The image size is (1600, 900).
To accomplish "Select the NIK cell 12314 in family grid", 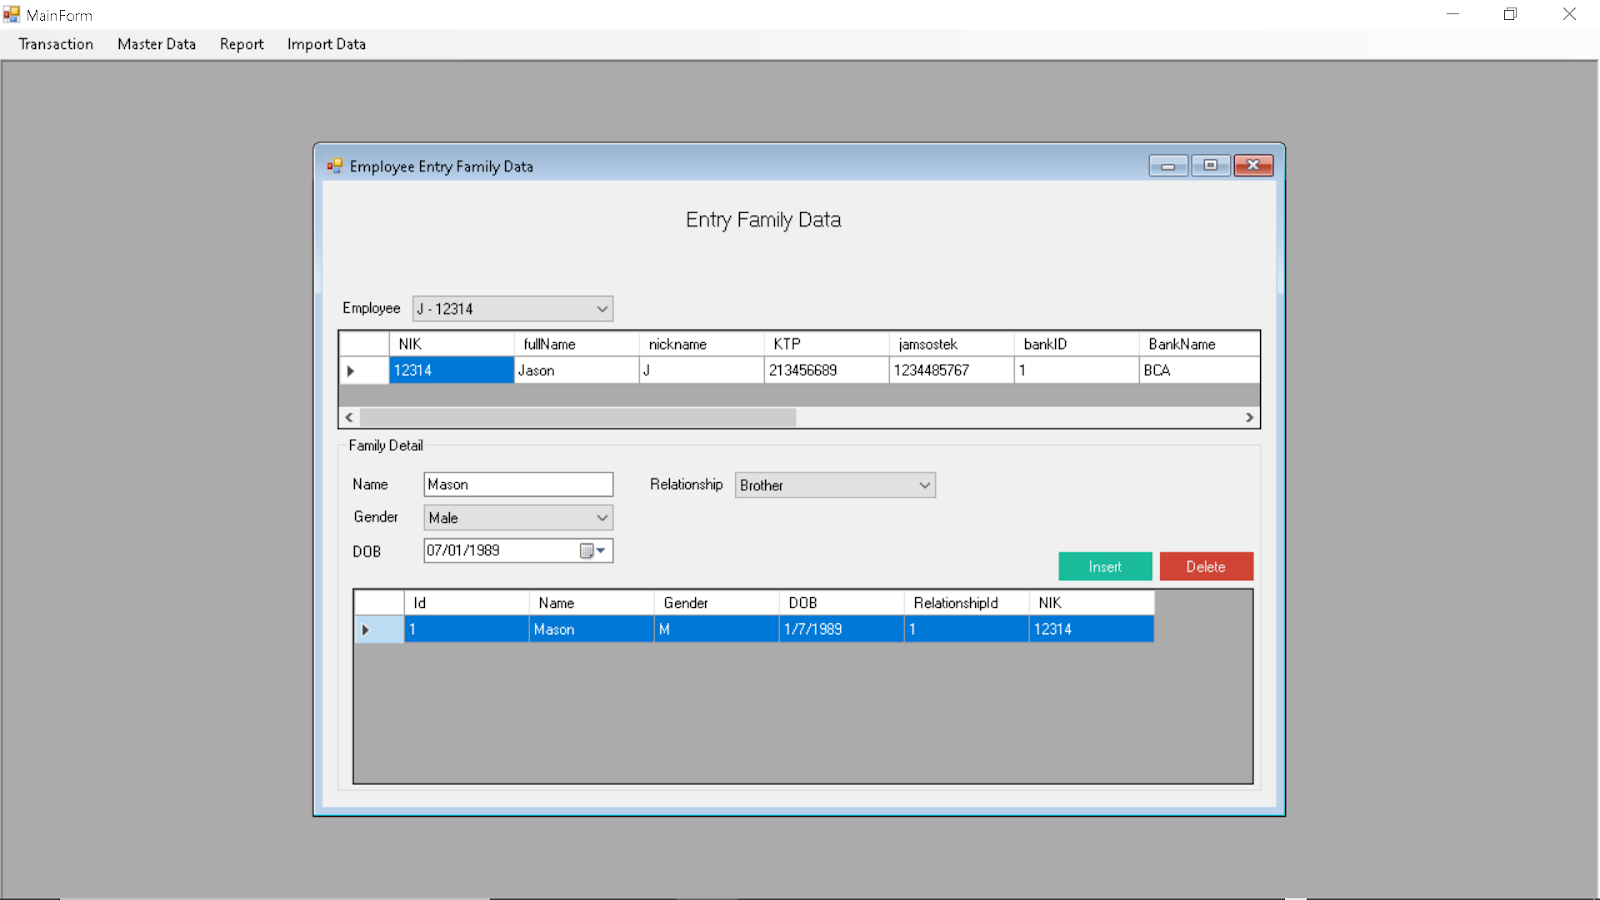I will click(x=1091, y=630).
